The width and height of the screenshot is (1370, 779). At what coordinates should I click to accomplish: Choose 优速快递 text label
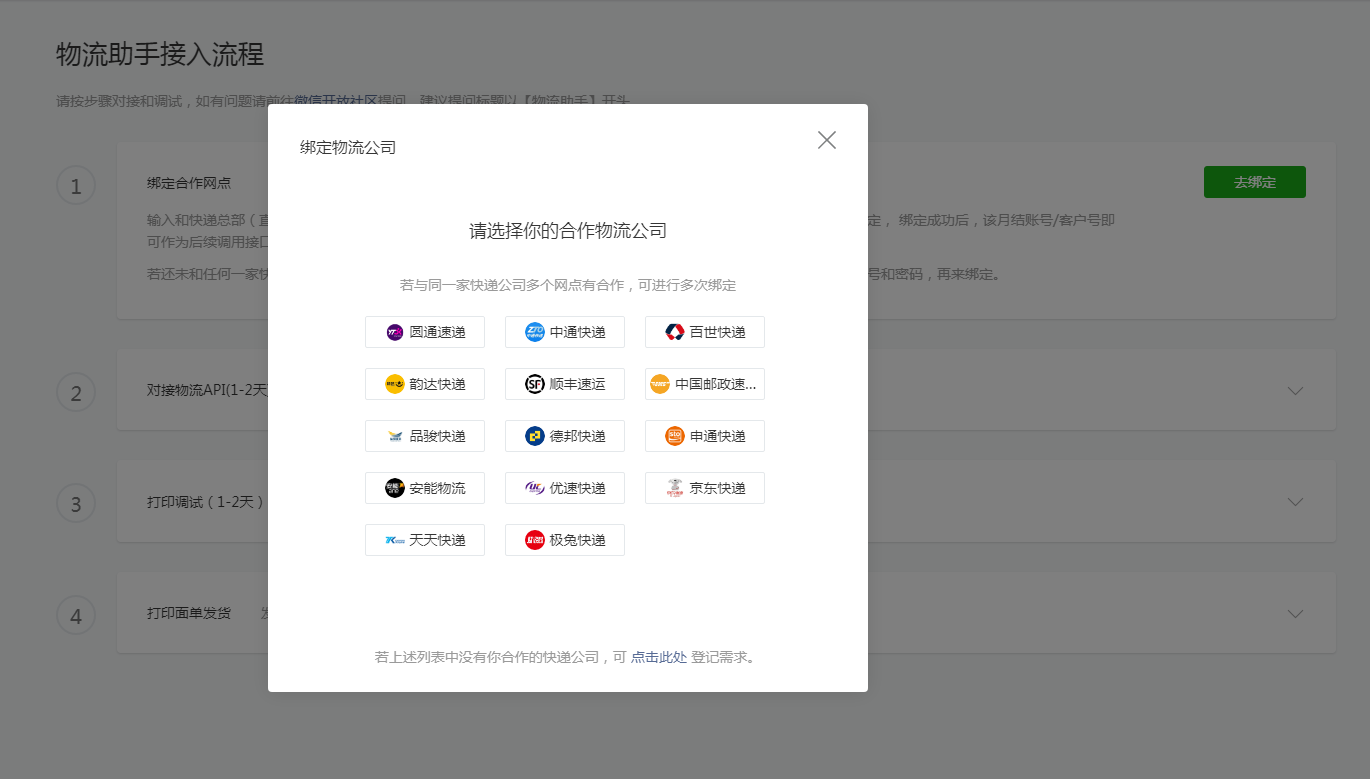coord(578,488)
